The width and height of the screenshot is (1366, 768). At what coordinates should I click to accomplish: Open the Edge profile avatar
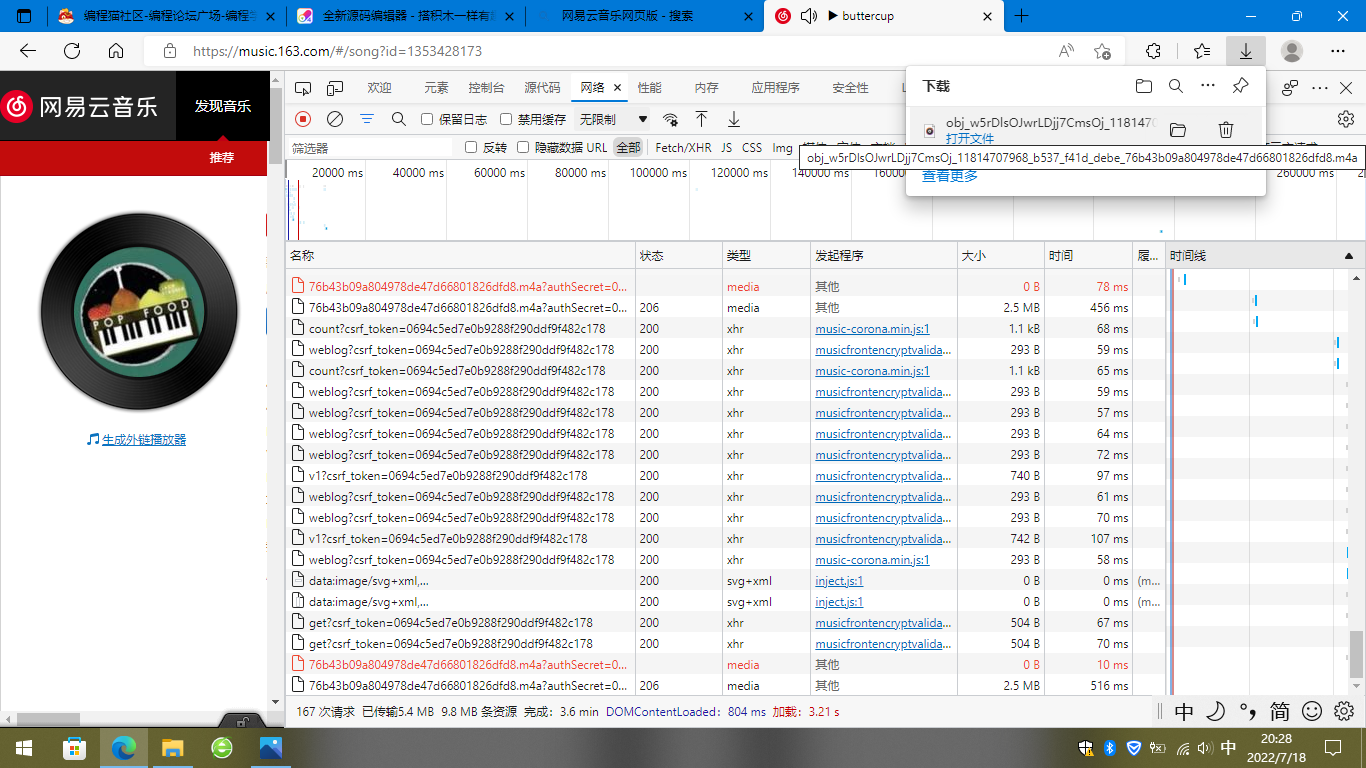[1292, 51]
